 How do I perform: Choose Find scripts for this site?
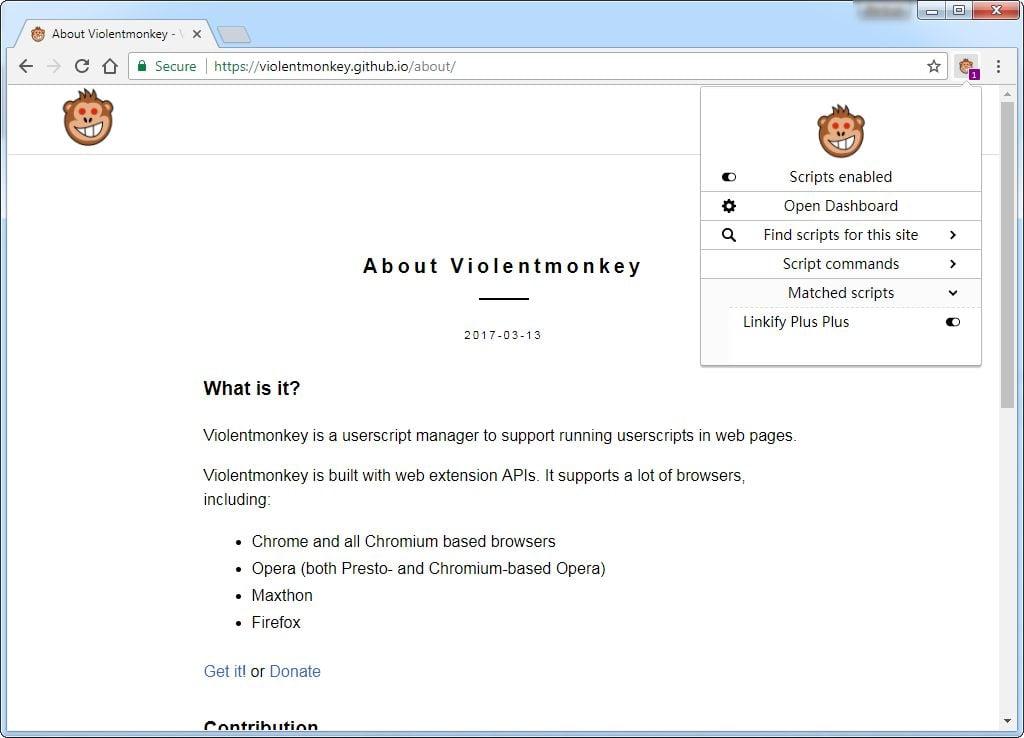click(x=840, y=235)
